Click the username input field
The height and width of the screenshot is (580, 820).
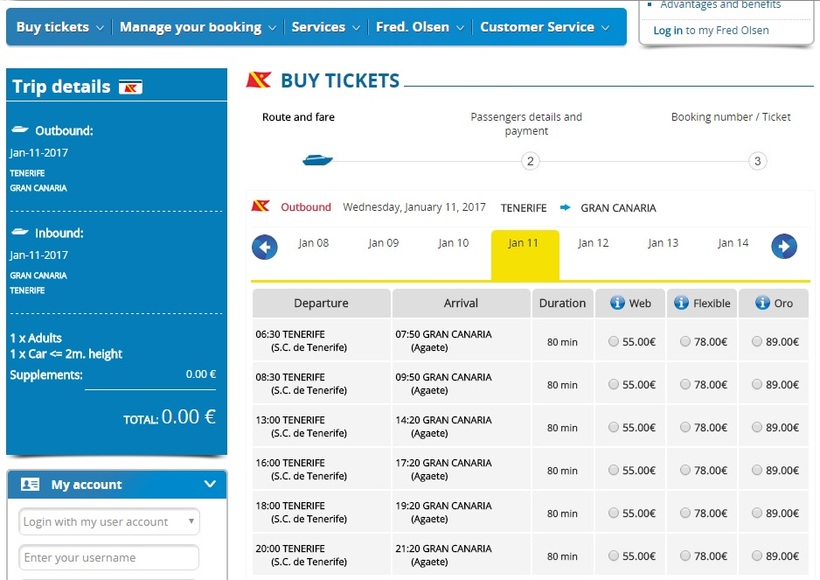109,558
